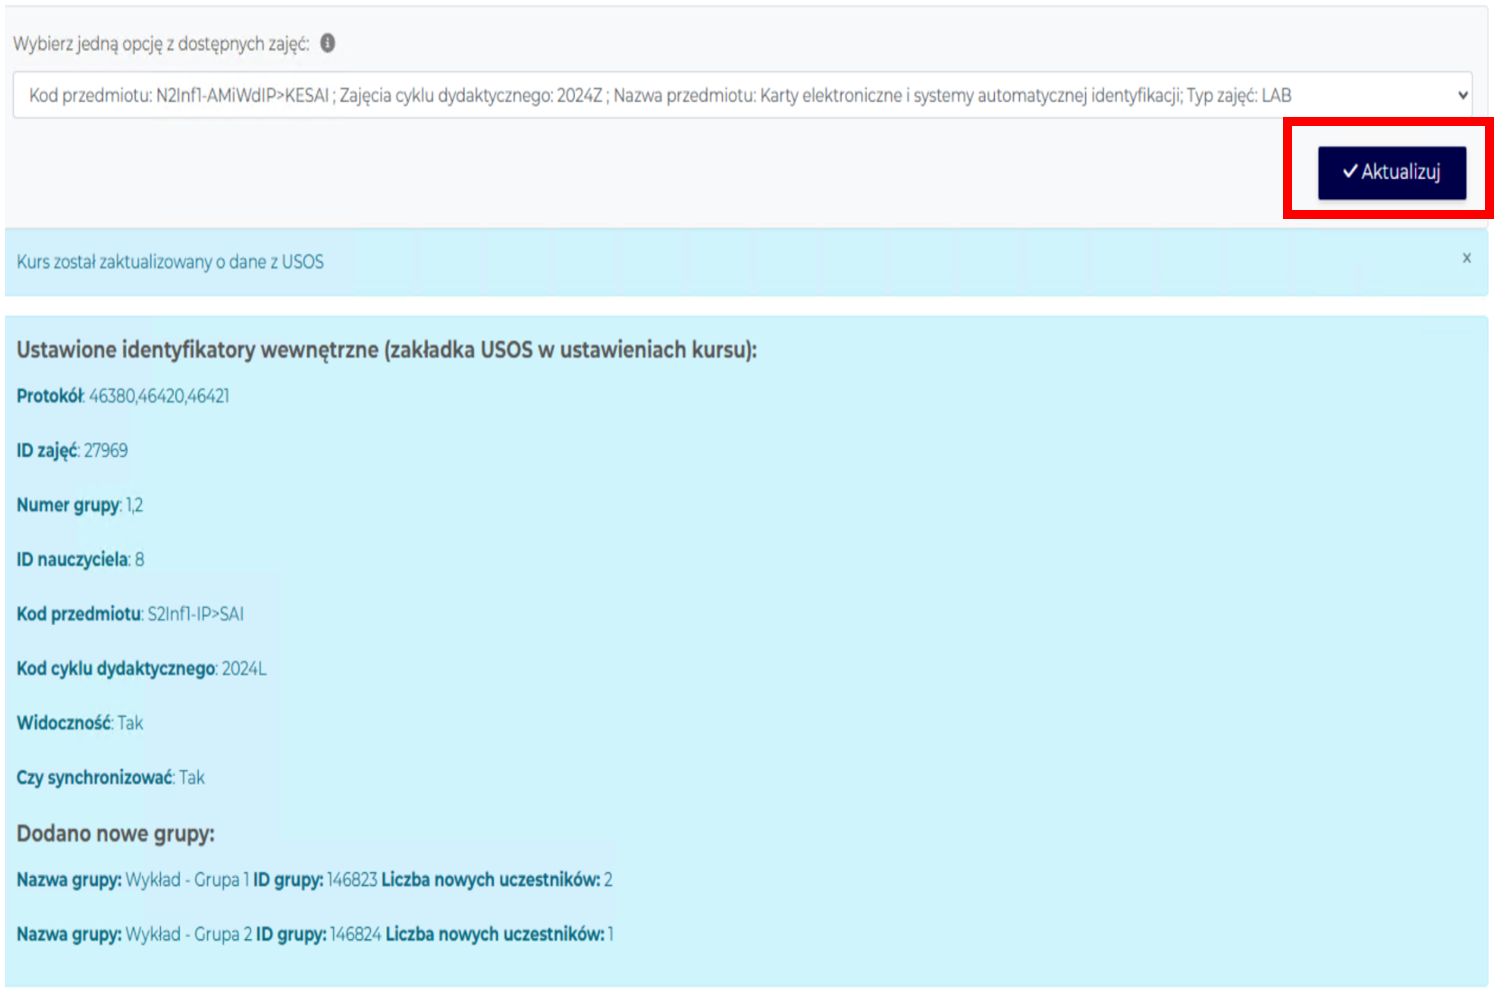This screenshot has width=1498, height=1002.
Task: Open the available classes dropdown list
Action: (740, 96)
